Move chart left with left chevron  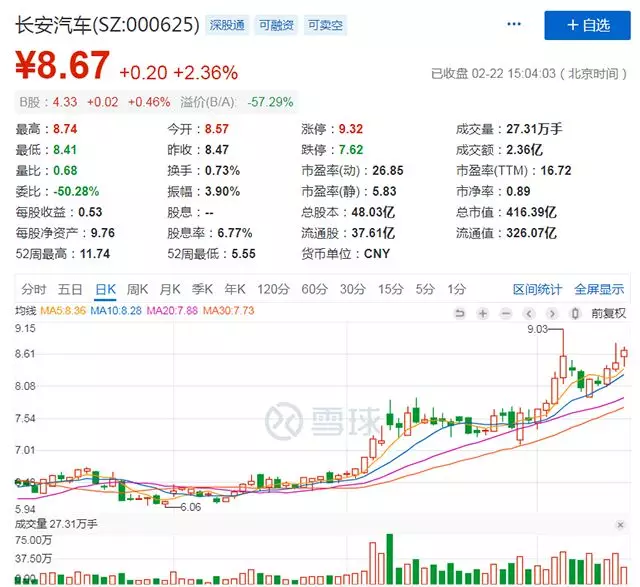coord(529,314)
